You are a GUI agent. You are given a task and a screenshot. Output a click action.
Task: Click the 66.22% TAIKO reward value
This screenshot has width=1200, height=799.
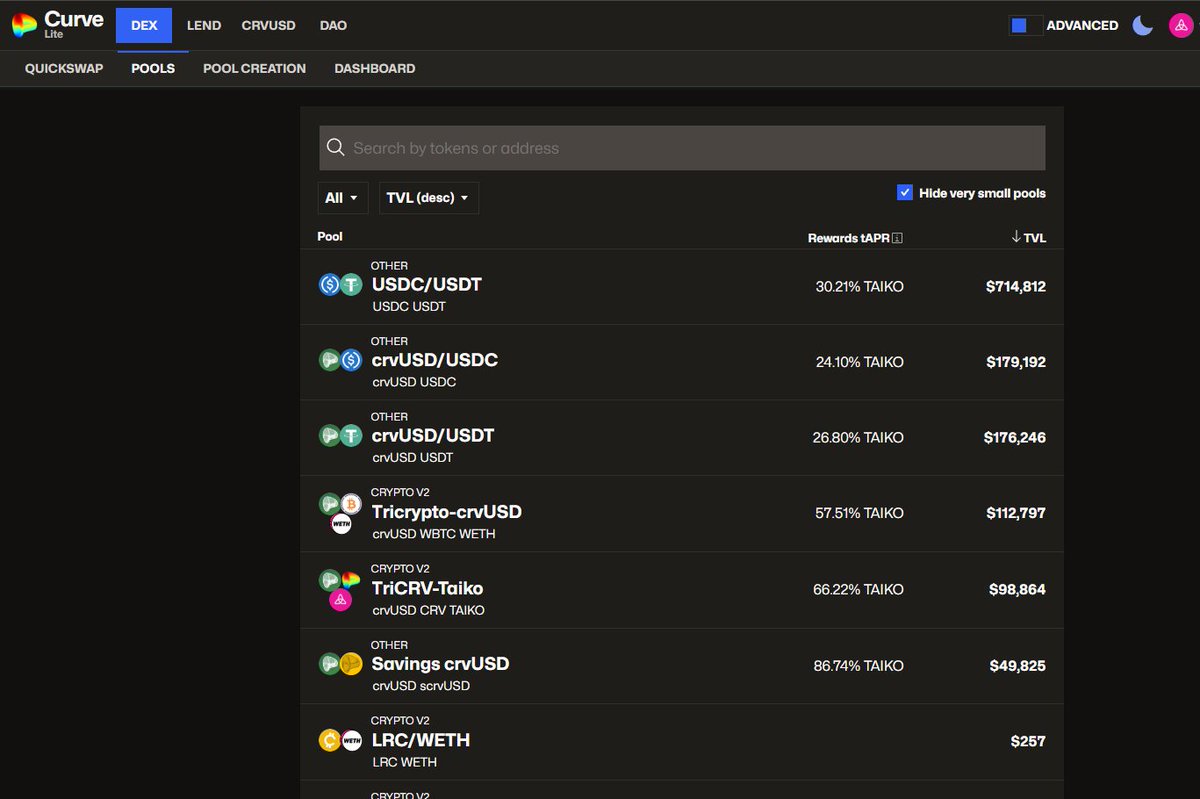click(859, 590)
